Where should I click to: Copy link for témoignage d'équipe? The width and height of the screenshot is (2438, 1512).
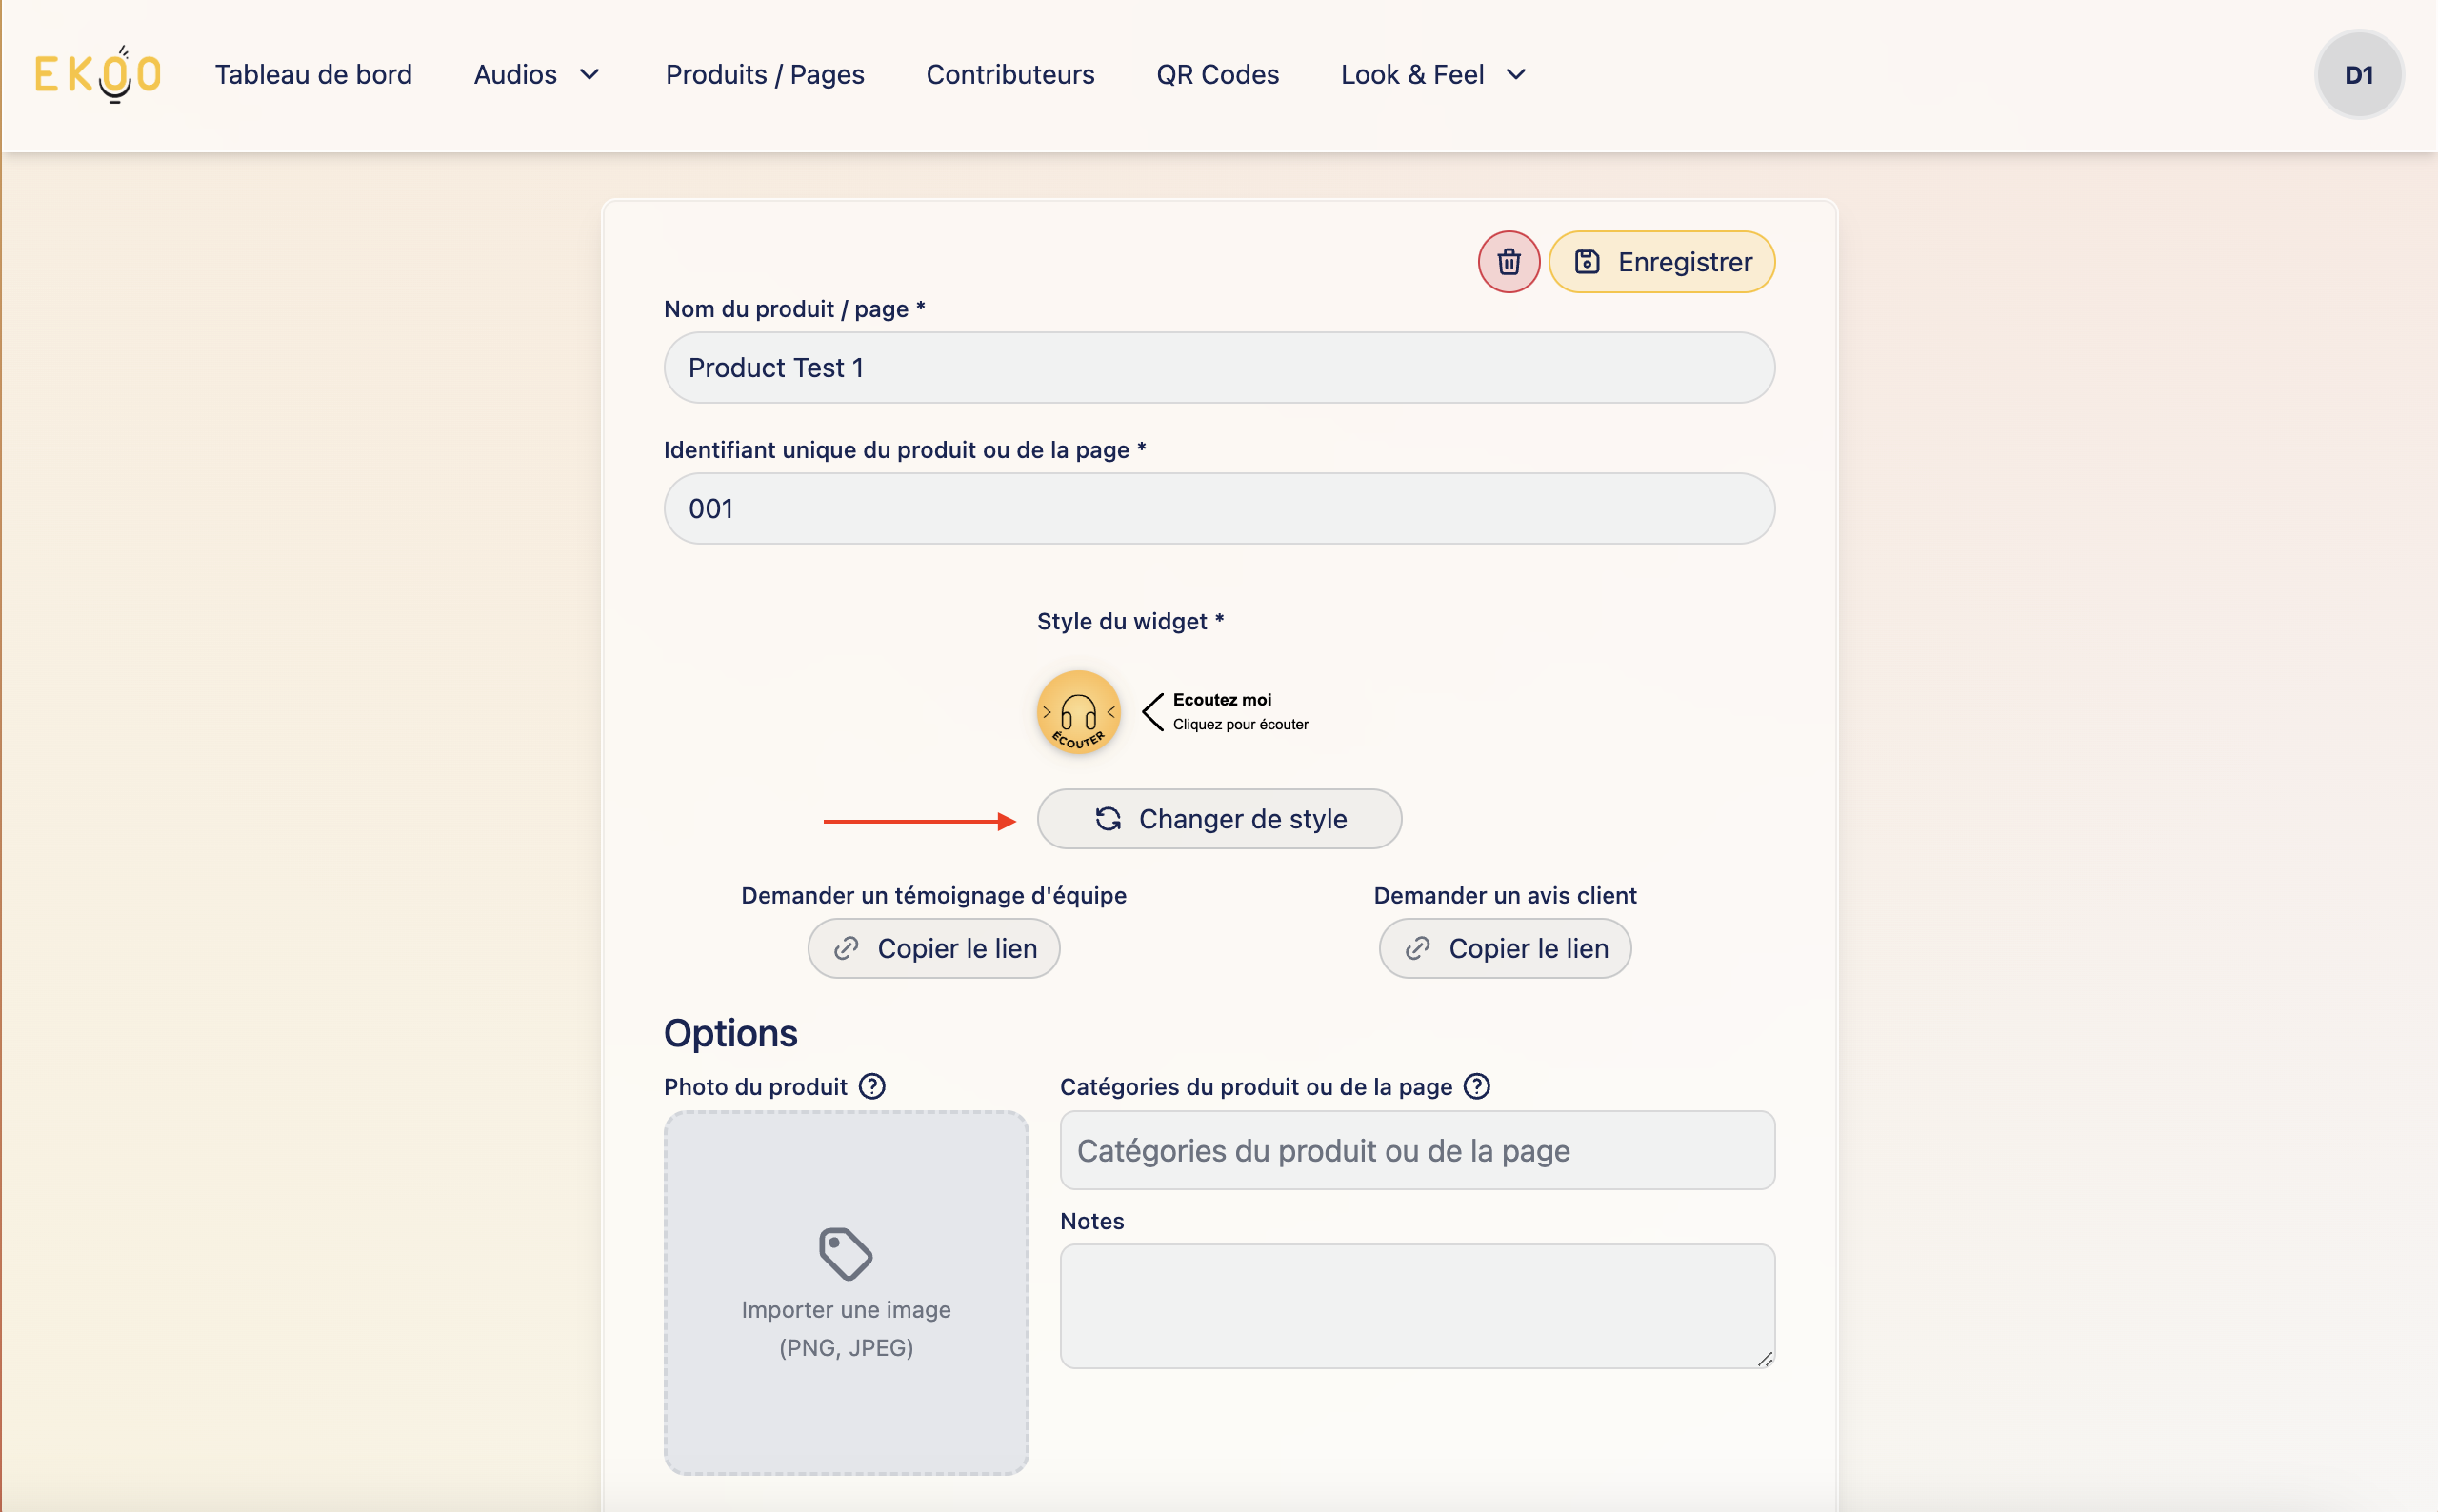pos(933,948)
